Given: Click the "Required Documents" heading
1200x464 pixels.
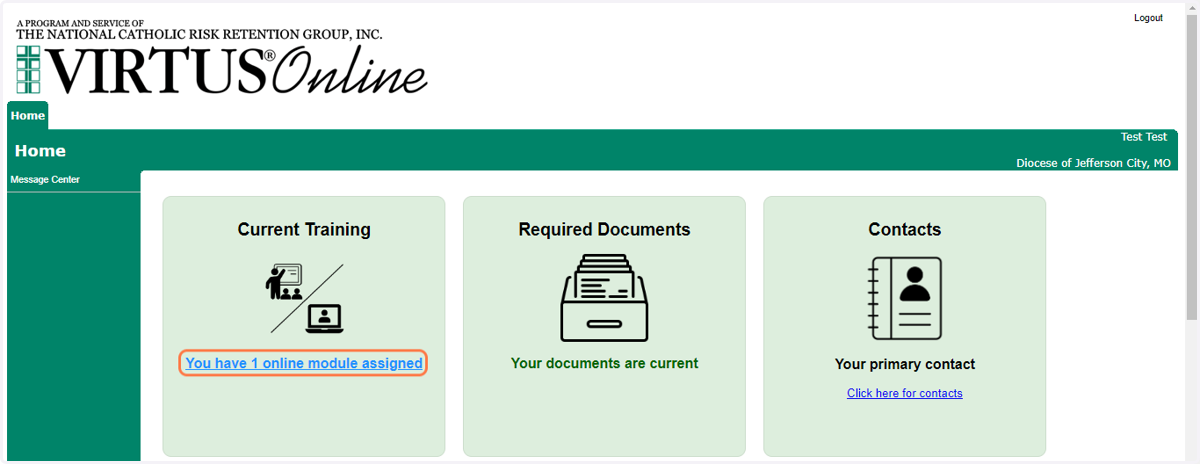Looking at the screenshot, I should point(604,229).
